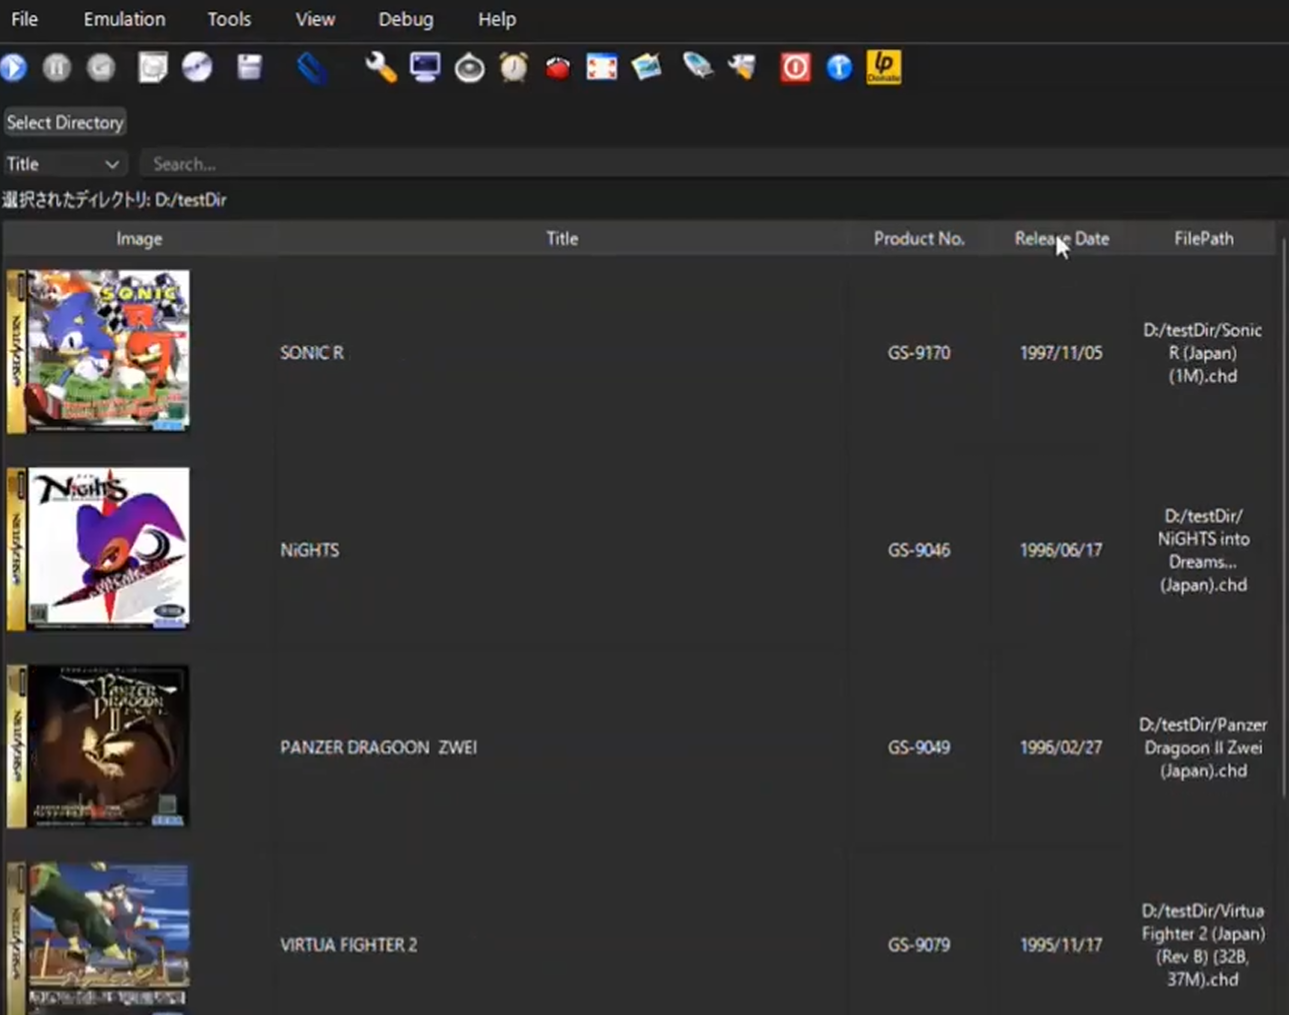The image size is (1289, 1015).
Task: Click the blue tape ribbon icon
Action: click(312, 67)
